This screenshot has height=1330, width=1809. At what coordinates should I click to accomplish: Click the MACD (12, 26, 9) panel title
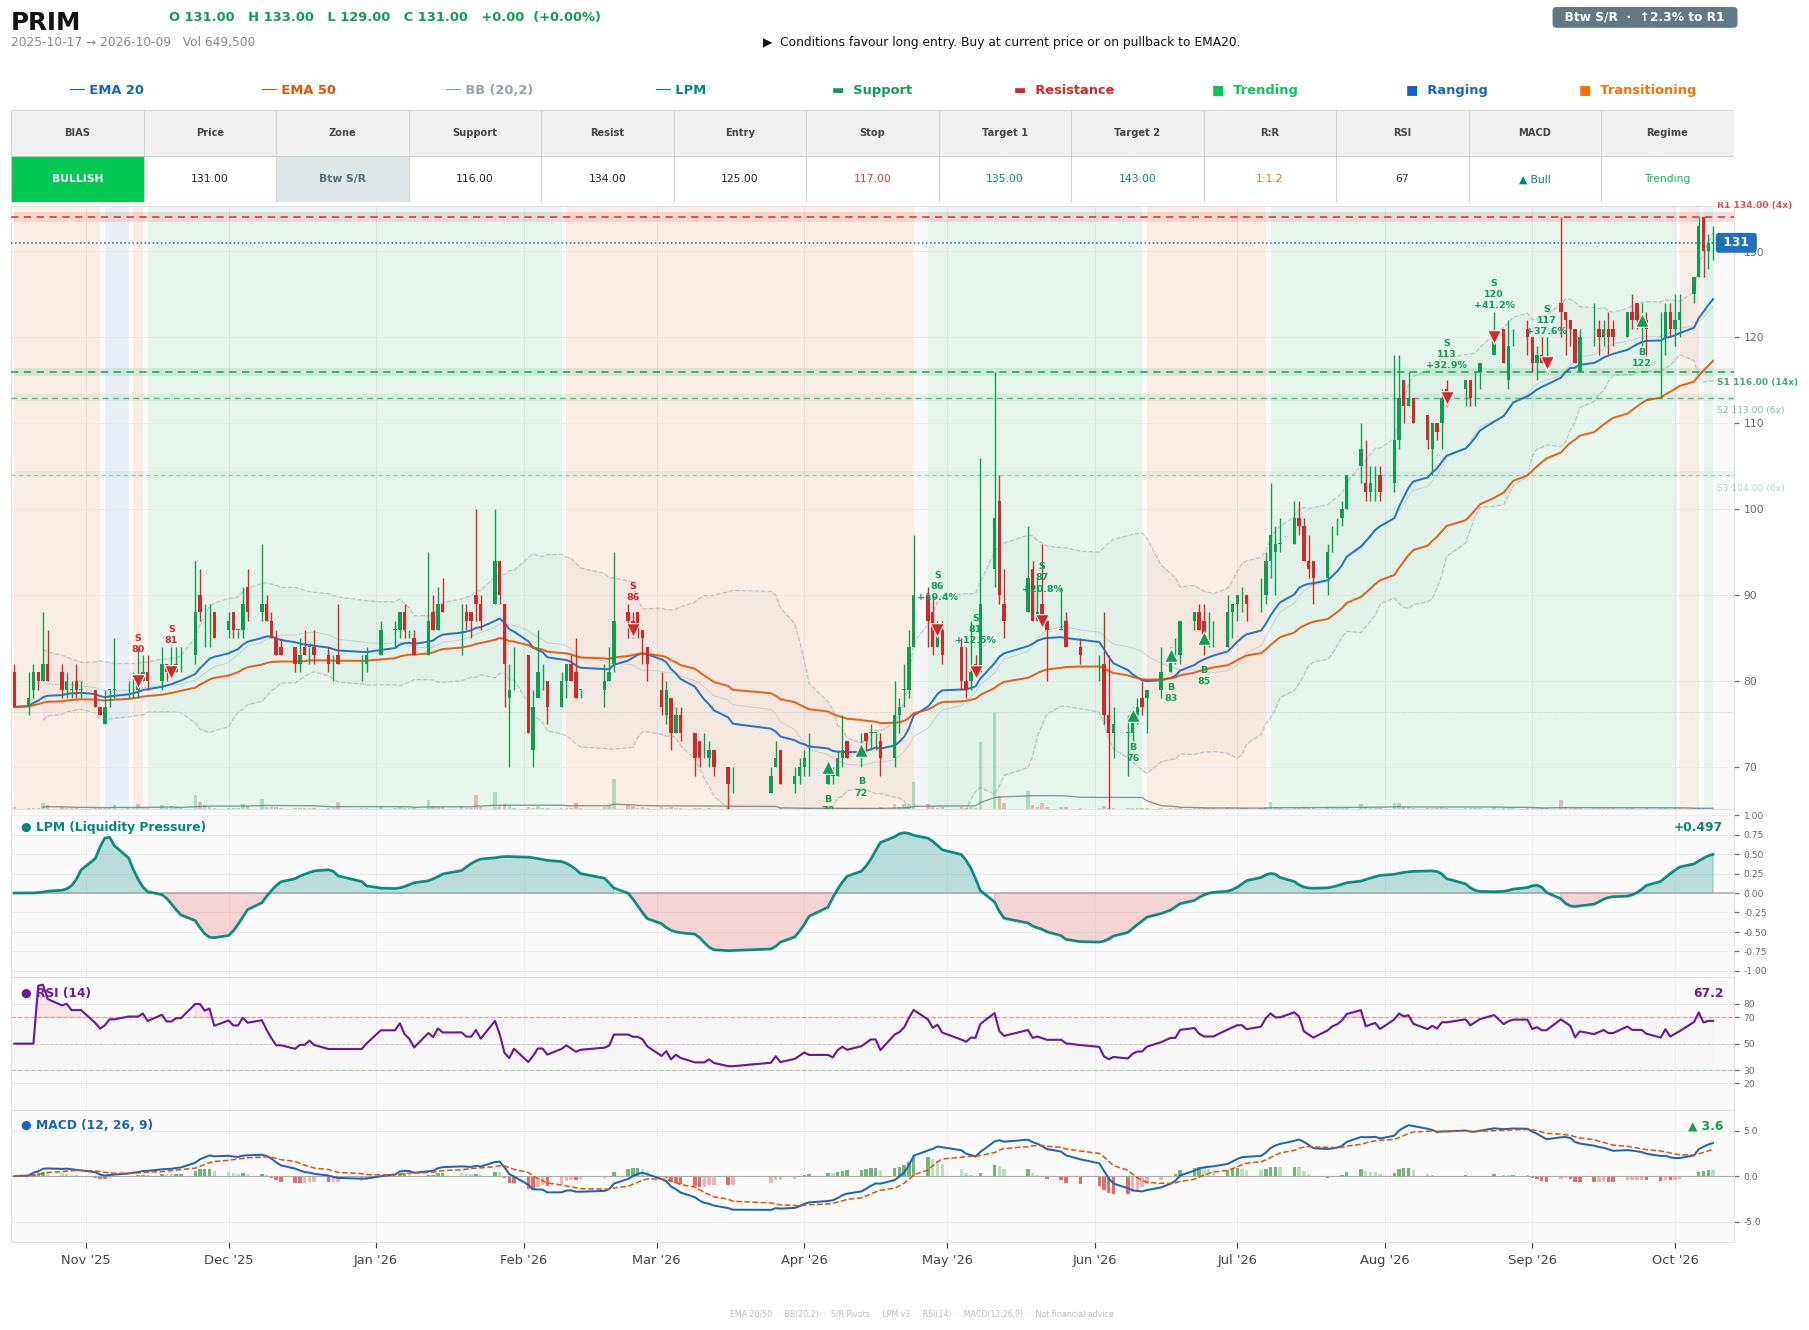(x=87, y=1125)
